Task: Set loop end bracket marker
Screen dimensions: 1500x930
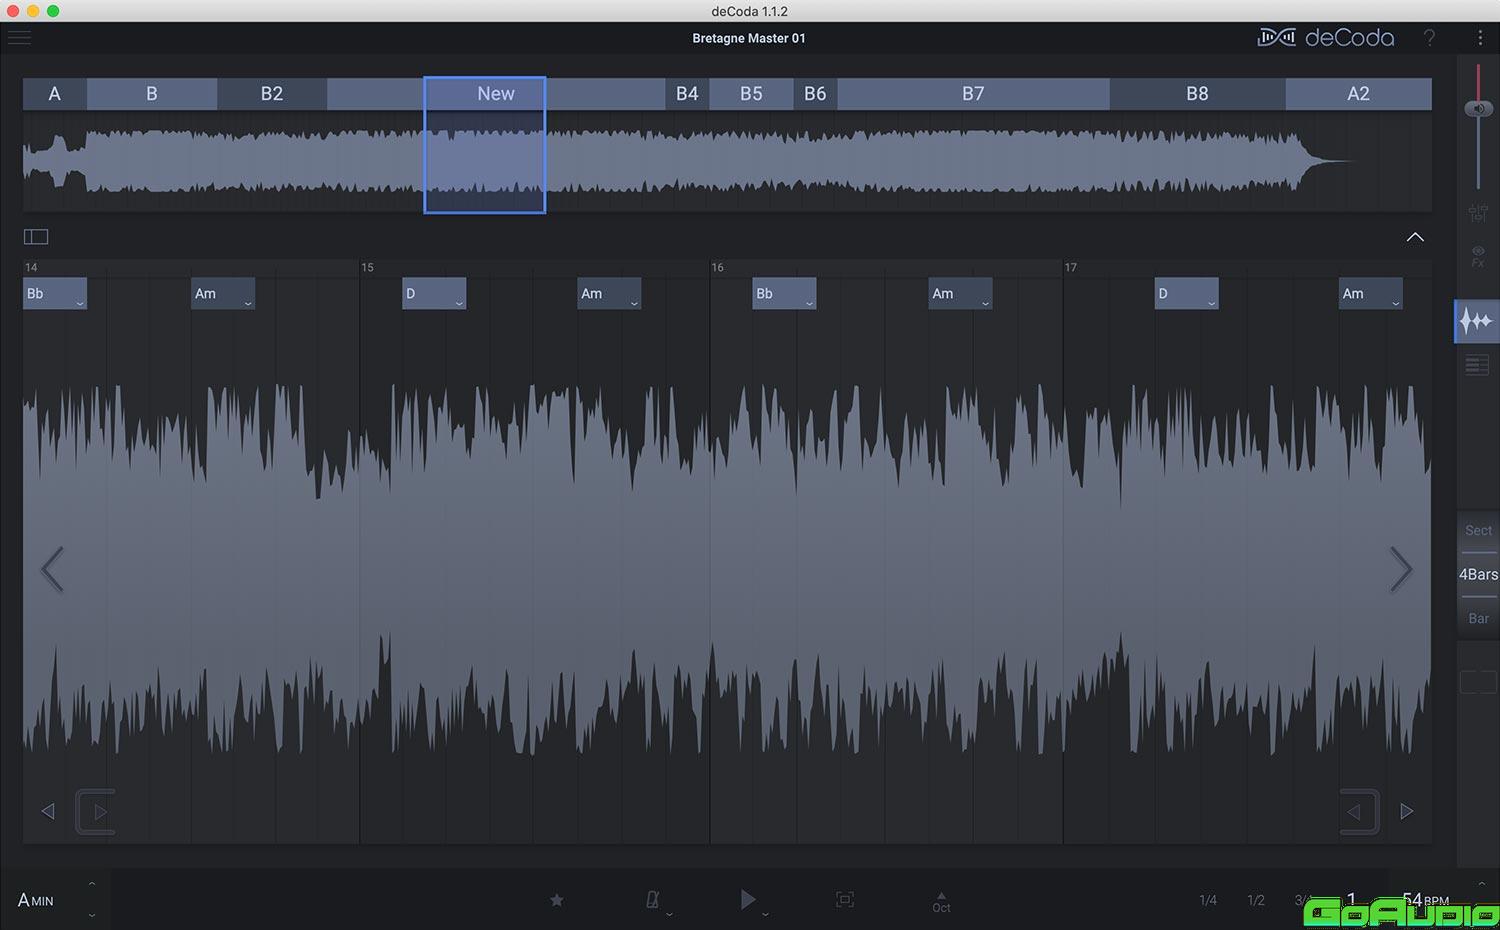Action: (1360, 811)
